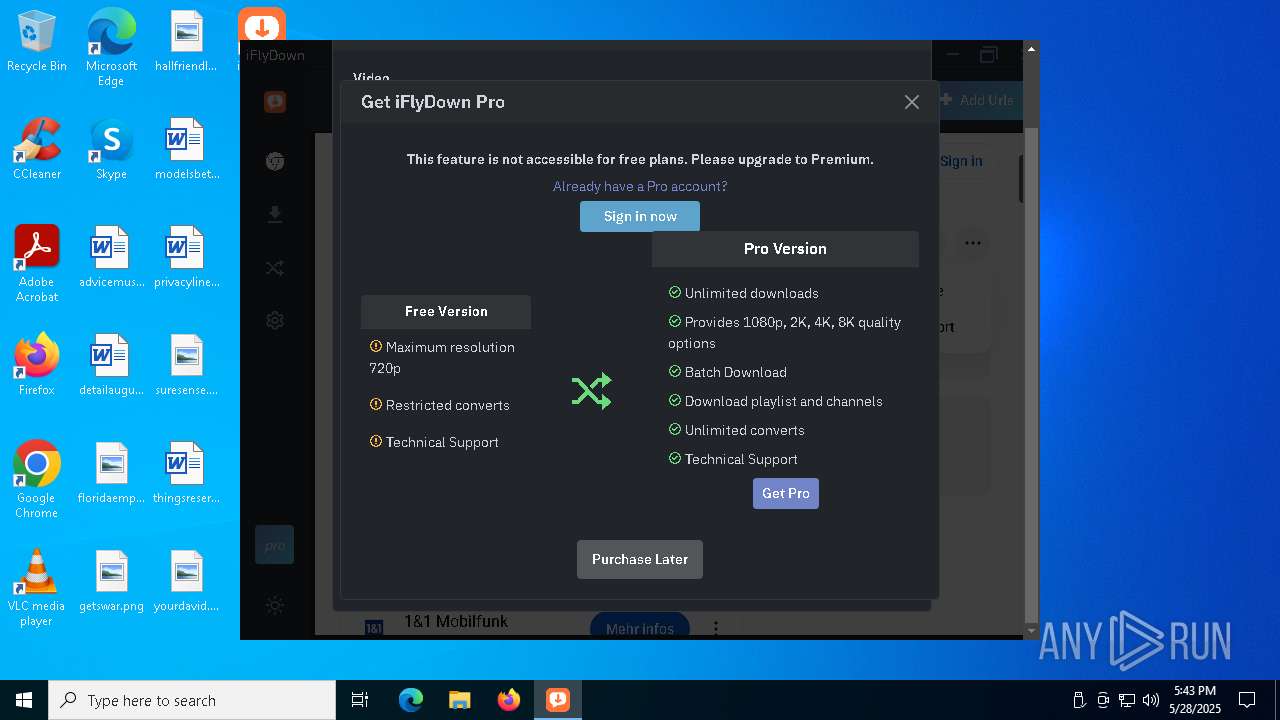Click the Unlimited converts feature line
Viewport: 1280px width, 720px height.
click(737, 430)
